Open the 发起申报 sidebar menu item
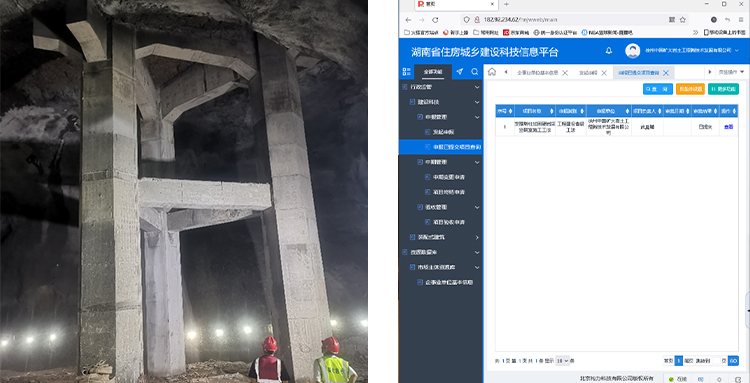750x383 pixels. tap(443, 132)
